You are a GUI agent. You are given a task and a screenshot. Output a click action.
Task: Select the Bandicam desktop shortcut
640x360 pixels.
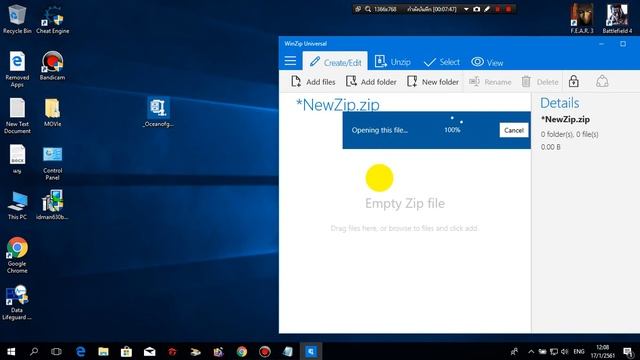click(x=52, y=65)
